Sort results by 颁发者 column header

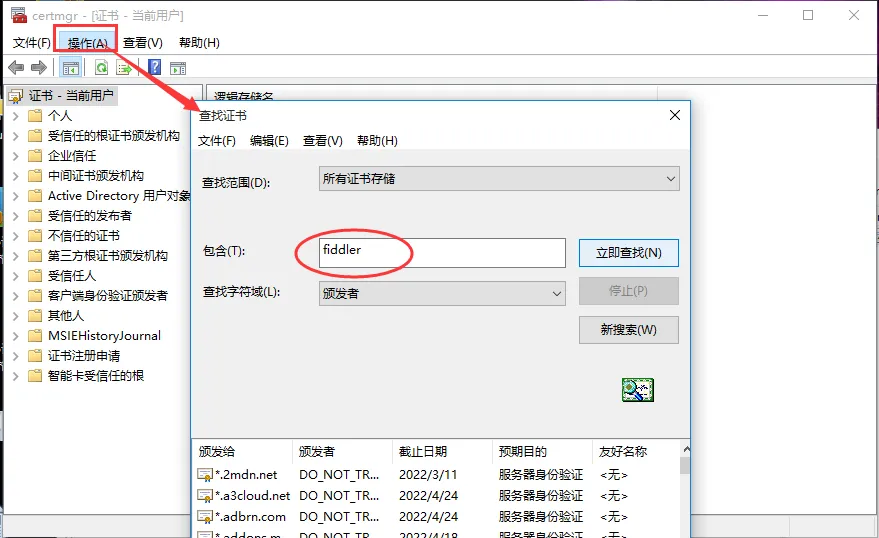pyautogui.click(x=342, y=451)
